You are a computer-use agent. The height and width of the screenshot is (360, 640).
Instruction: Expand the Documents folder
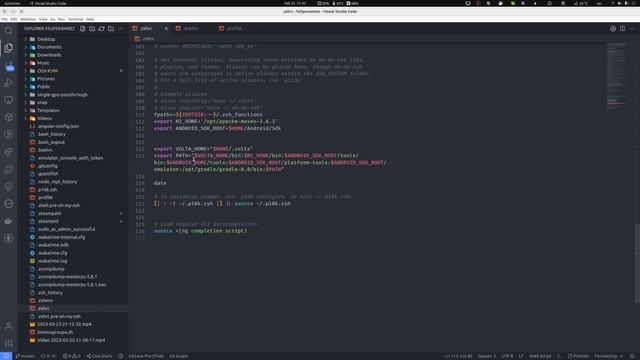(49, 47)
